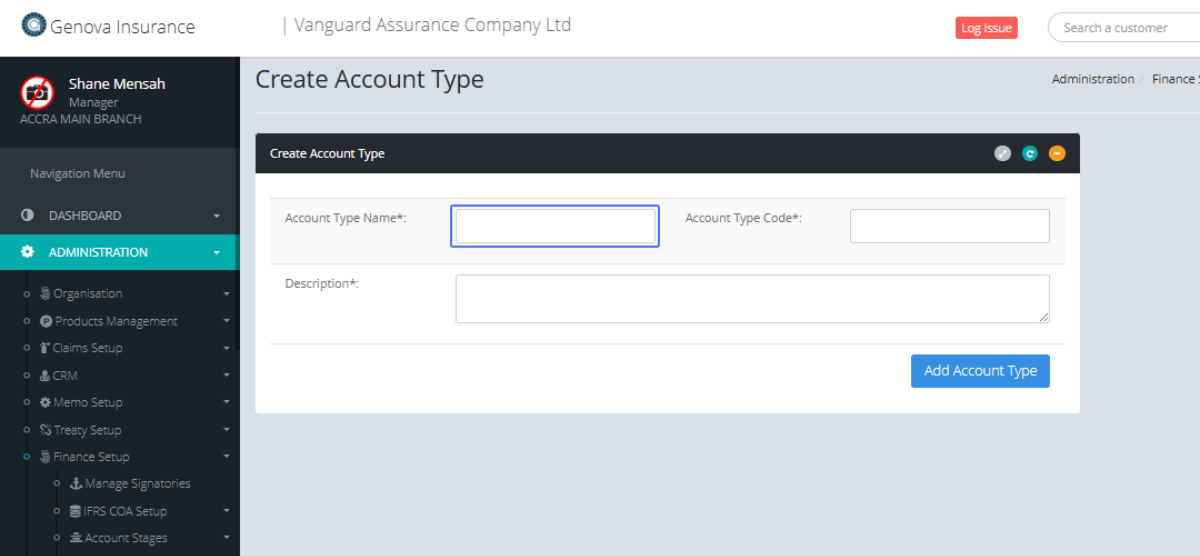Click the Account Type Code field
This screenshot has width=1200, height=556.
point(949,226)
